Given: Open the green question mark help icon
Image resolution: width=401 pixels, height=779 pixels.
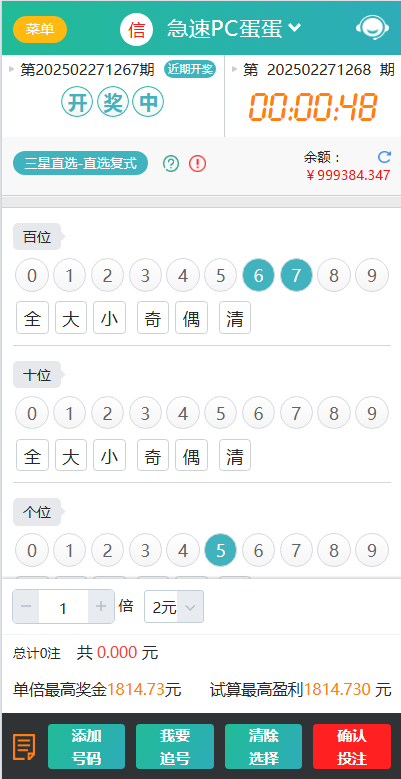Looking at the screenshot, I should (171, 163).
